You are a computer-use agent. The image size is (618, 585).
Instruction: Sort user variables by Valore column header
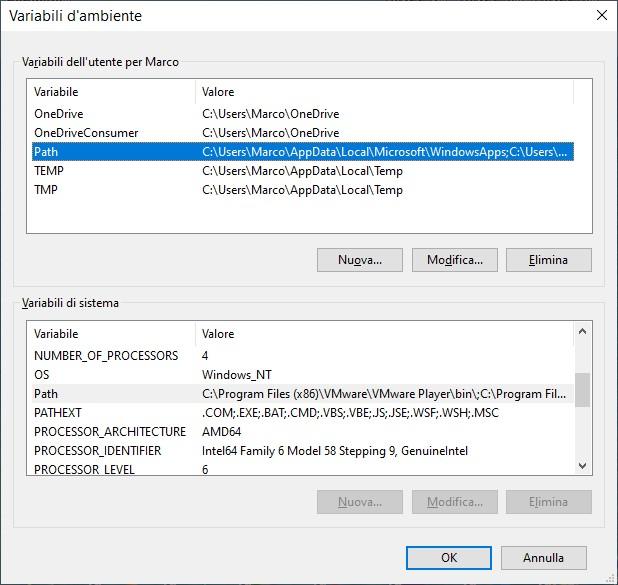point(385,92)
